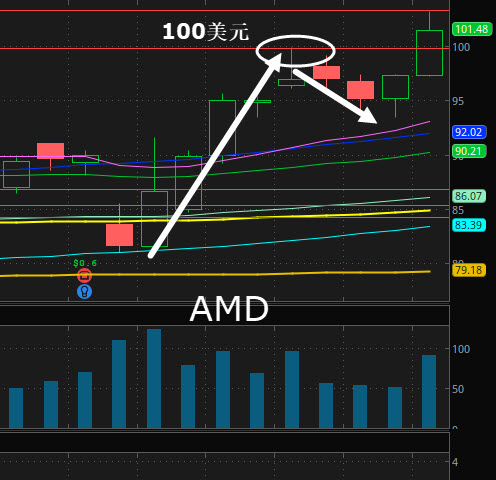Click the 100 price axis value
Image resolution: width=496 pixels, height=480 pixels.
(461, 47)
